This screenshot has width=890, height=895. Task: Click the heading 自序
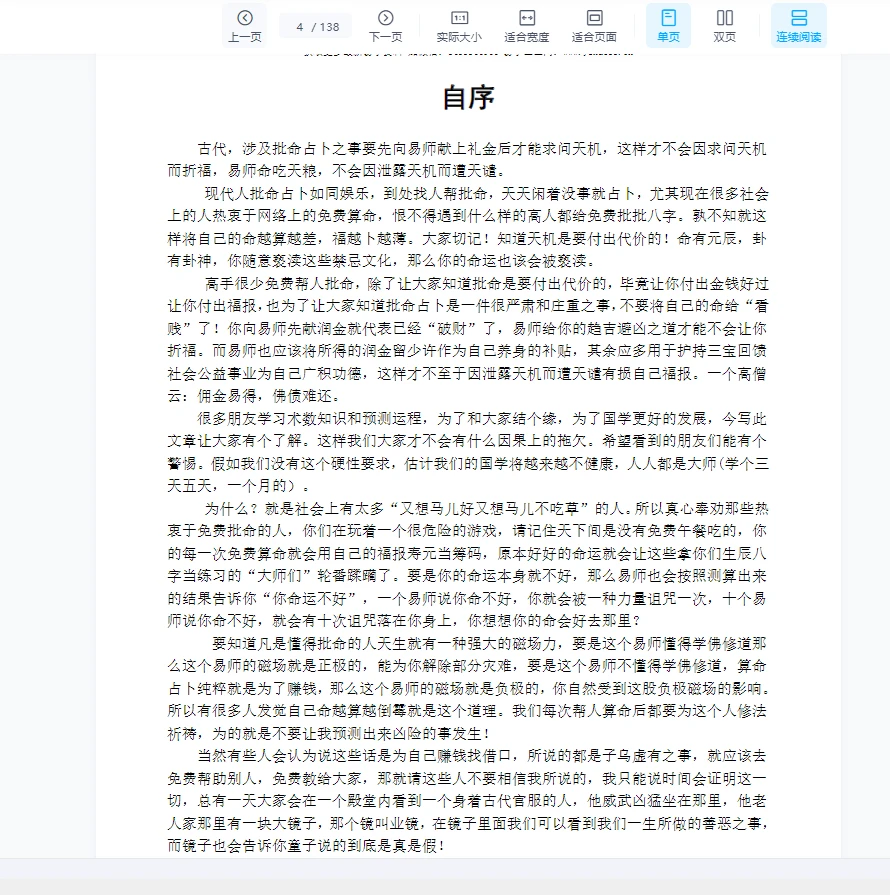468,97
